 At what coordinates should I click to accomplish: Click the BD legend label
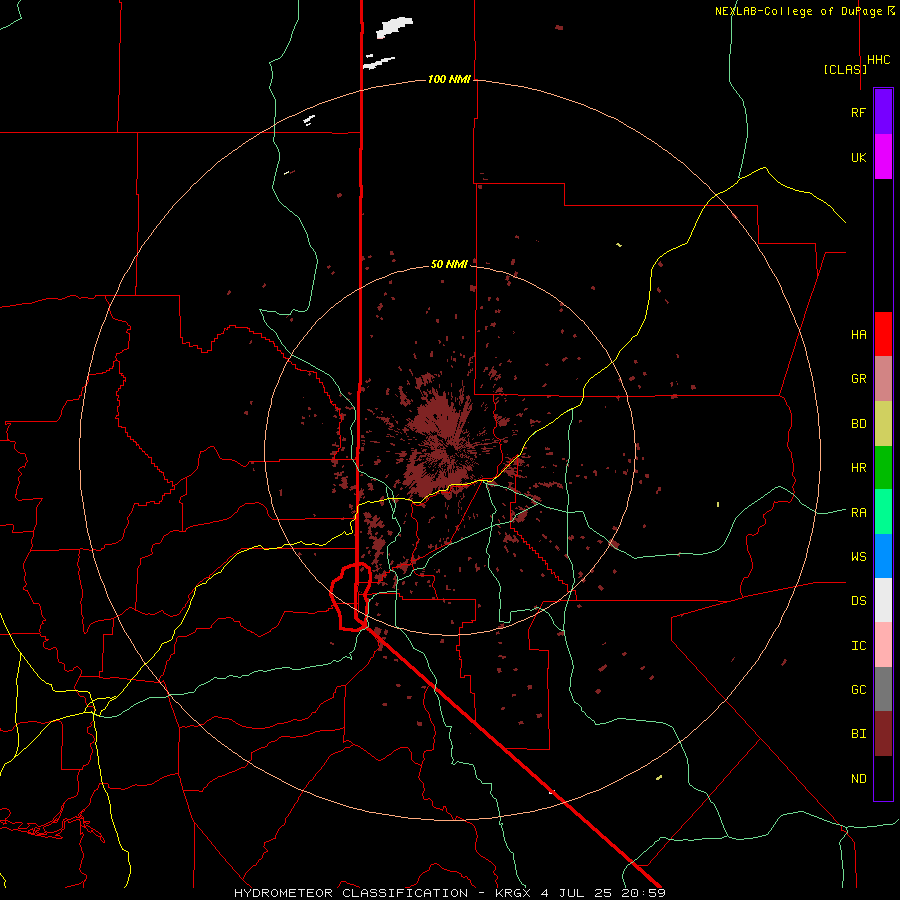[858, 424]
